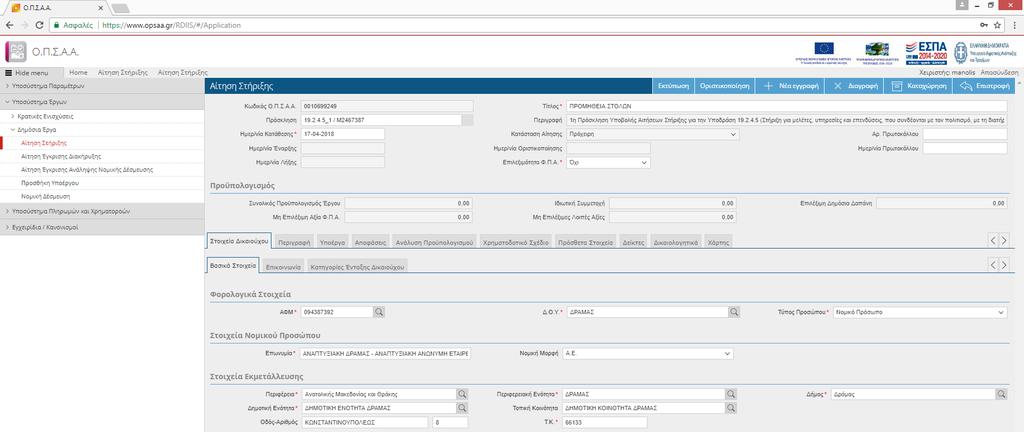Open the Επιλεξιμότητα Φ.Π.Α. dropdown
Image resolution: width=1024 pixels, height=432 pixels.
[x=608, y=162]
